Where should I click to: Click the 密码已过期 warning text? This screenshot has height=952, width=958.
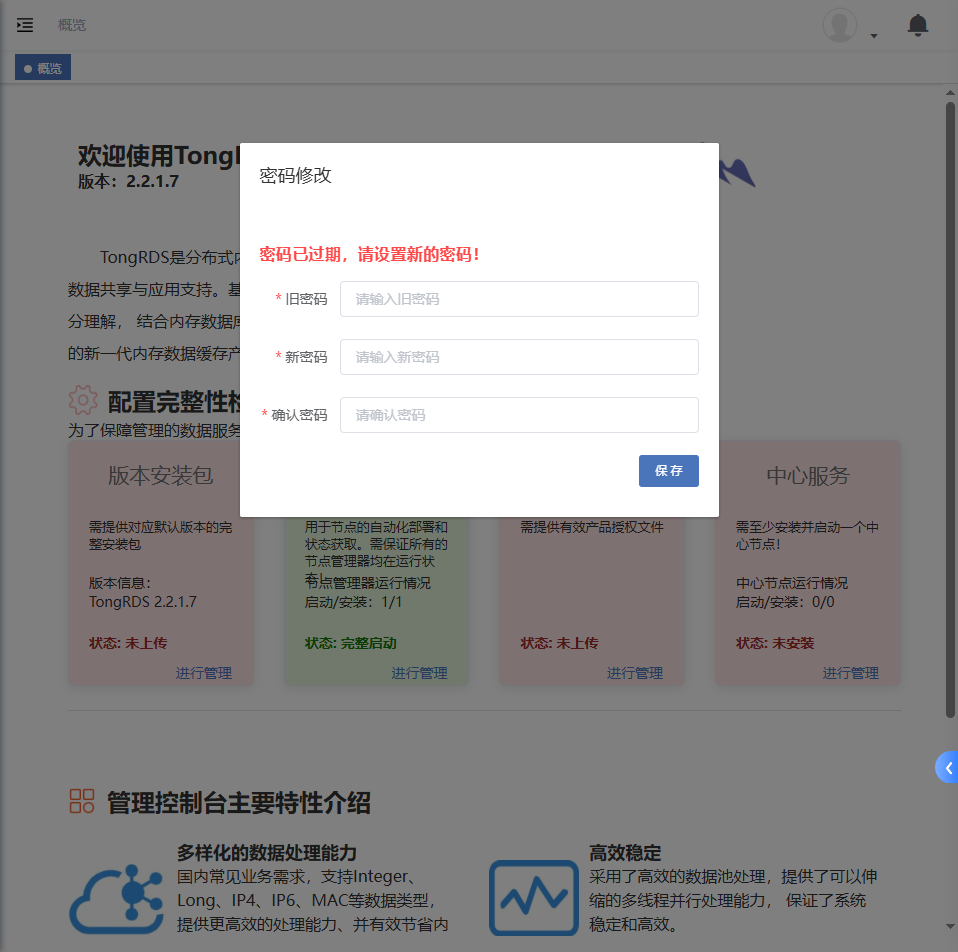369,254
